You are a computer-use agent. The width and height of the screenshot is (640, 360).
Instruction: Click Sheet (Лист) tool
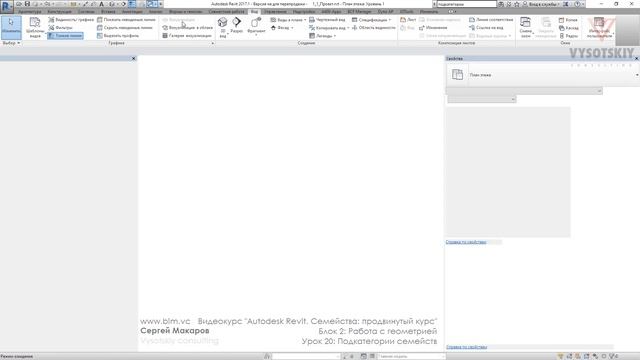408,20
